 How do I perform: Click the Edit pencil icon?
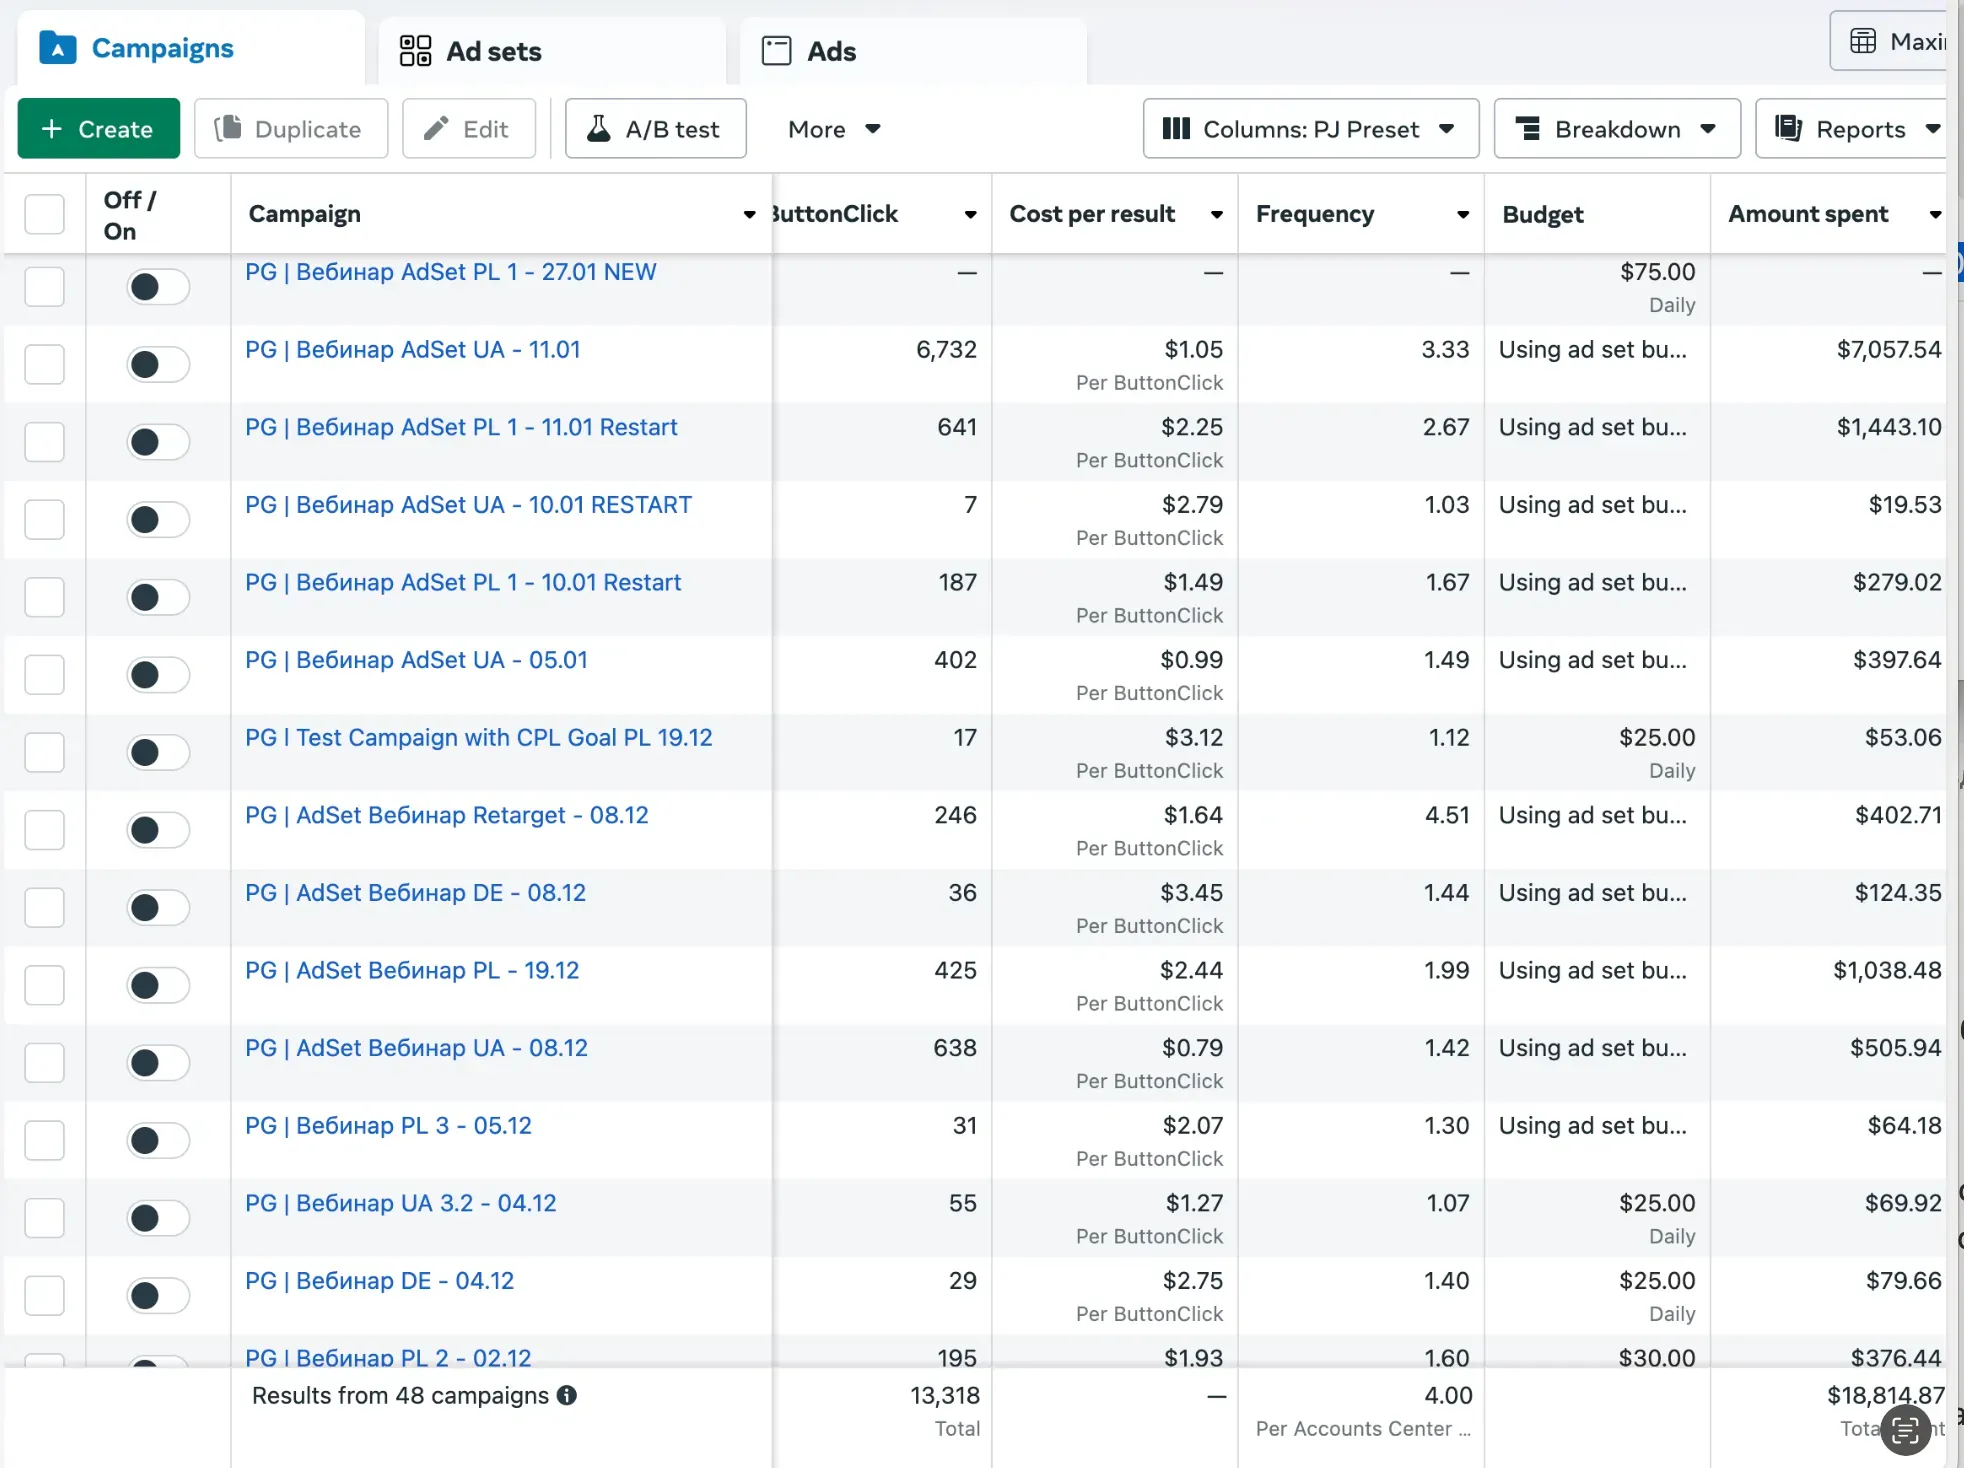(x=436, y=128)
